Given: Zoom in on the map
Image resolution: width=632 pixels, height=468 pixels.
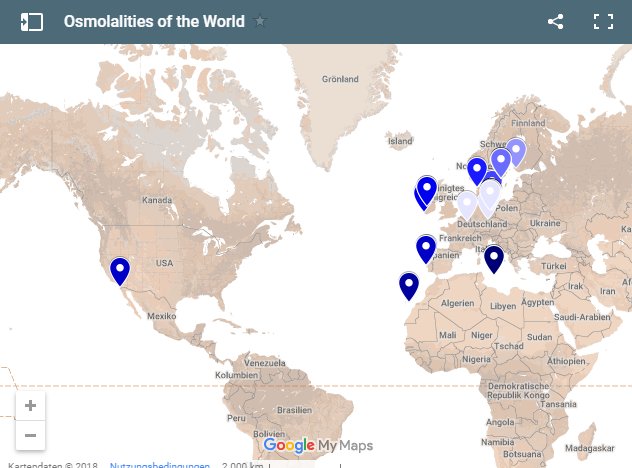Looking at the screenshot, I should 30,406.
